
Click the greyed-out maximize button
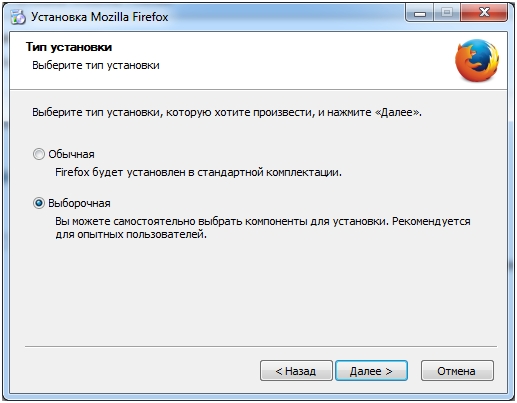tap(447, 14)
